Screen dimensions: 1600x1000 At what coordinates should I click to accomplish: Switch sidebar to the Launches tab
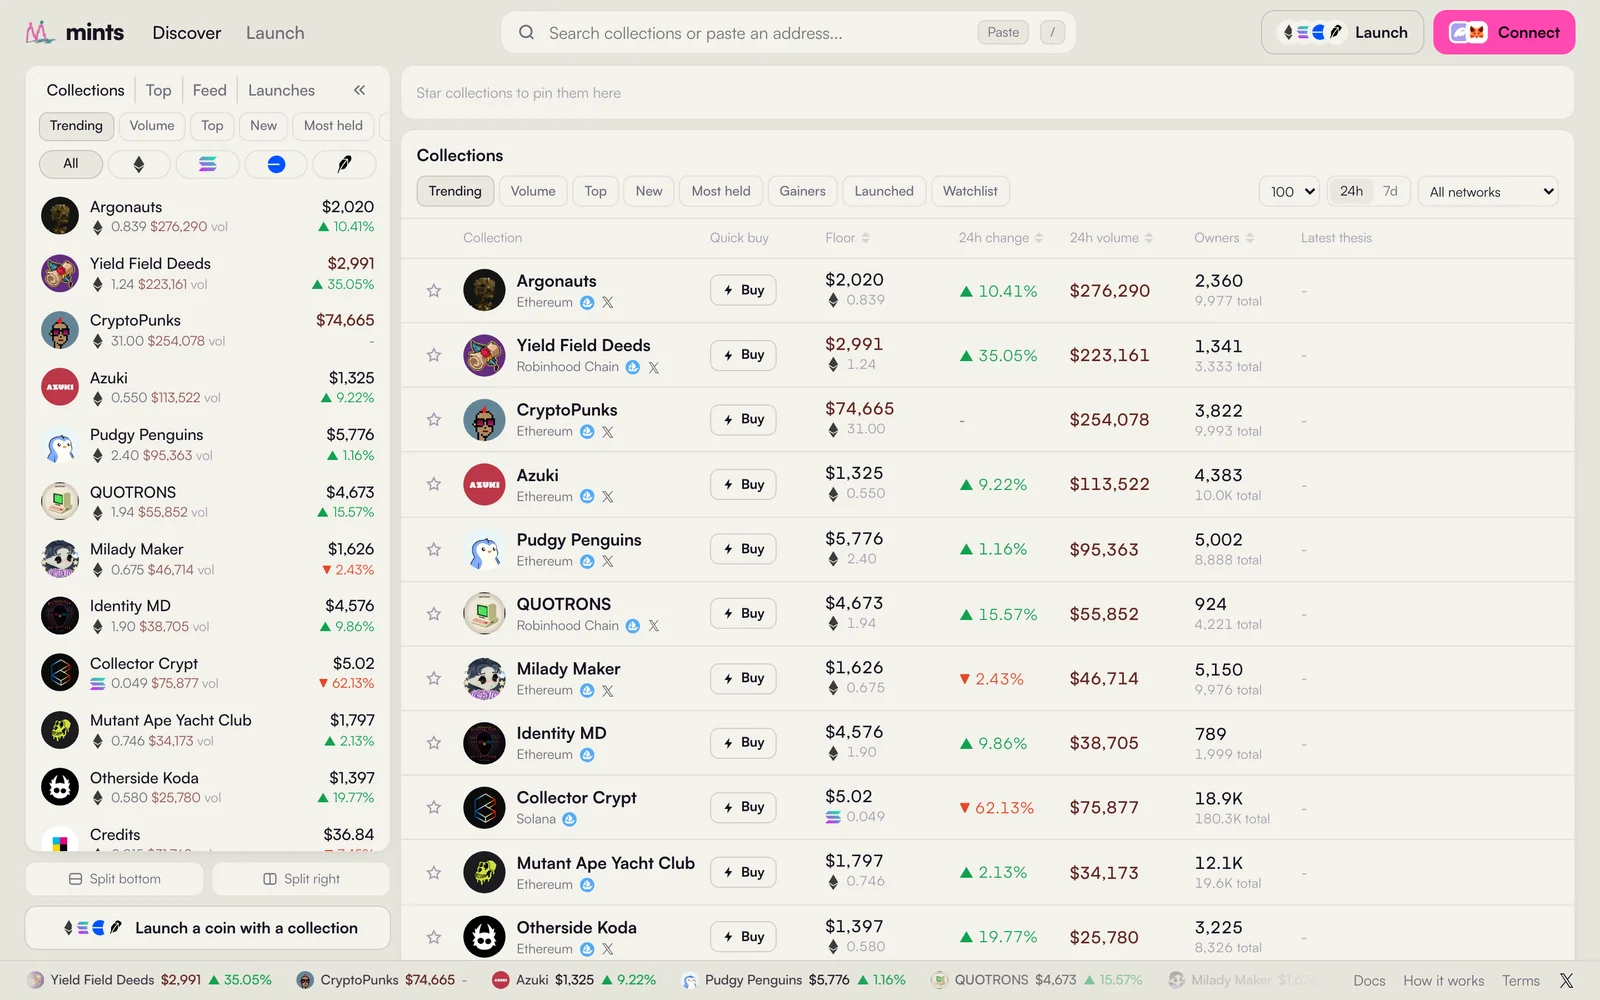281,90
